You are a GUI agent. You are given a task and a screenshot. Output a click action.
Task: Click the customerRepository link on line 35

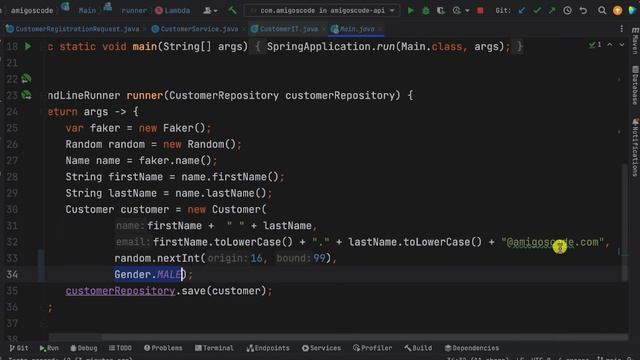click(120, 291)
